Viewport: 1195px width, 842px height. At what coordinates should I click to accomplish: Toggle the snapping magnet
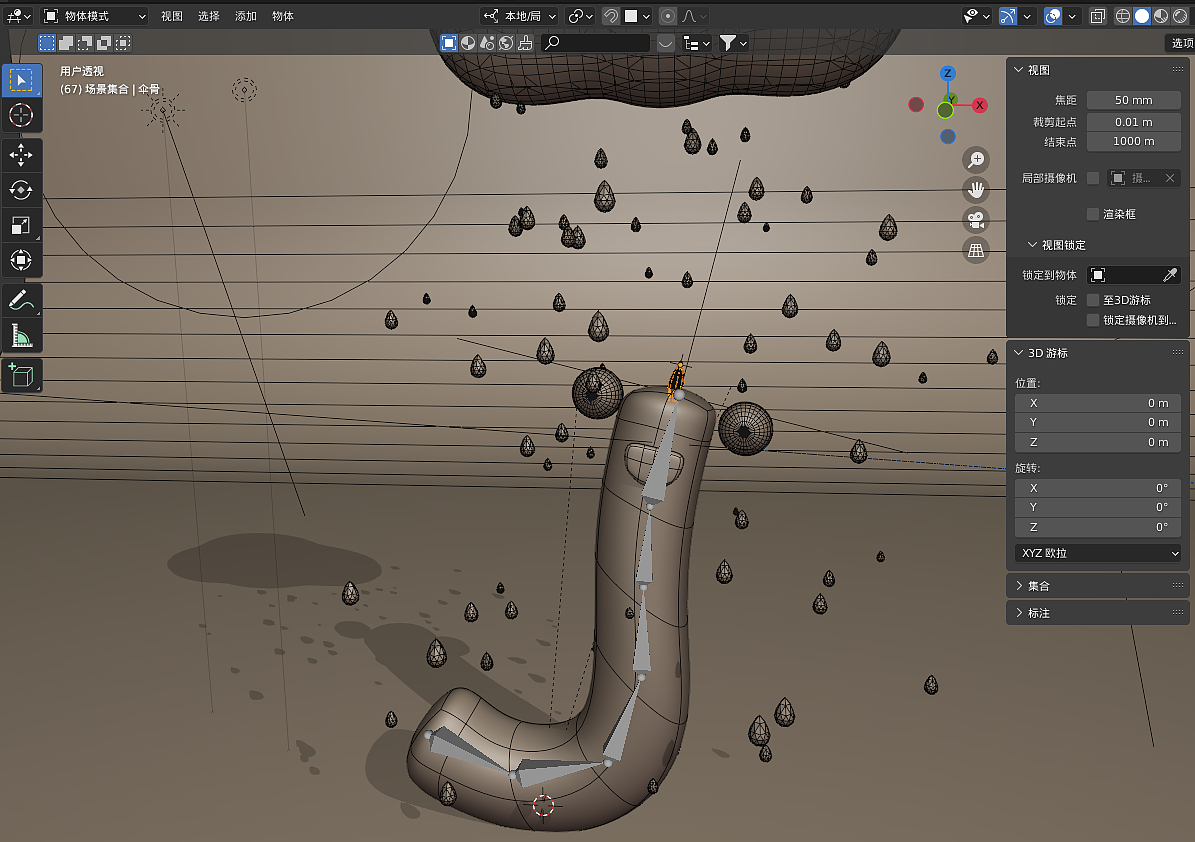coord(610,16)
